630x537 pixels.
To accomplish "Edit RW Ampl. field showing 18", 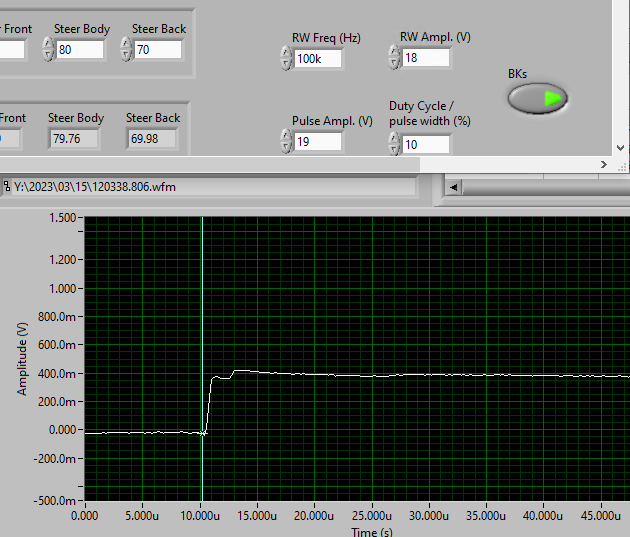I will (x=425, y=57).
